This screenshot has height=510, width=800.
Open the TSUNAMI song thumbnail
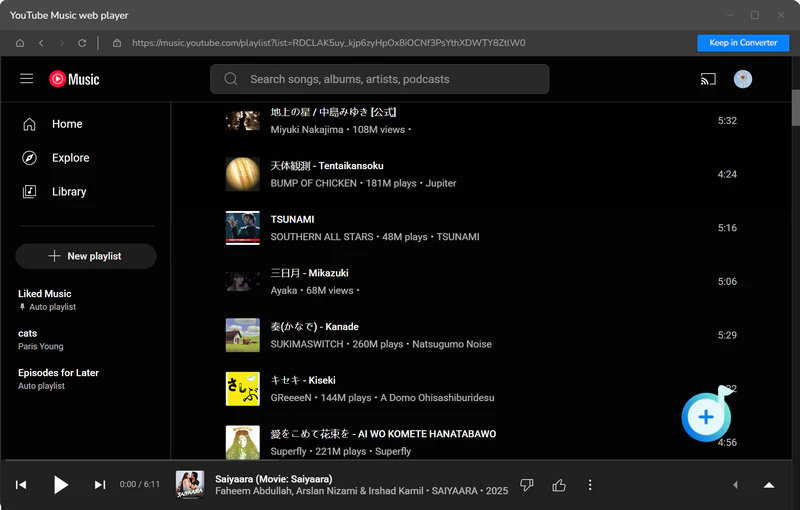(242, 228)
